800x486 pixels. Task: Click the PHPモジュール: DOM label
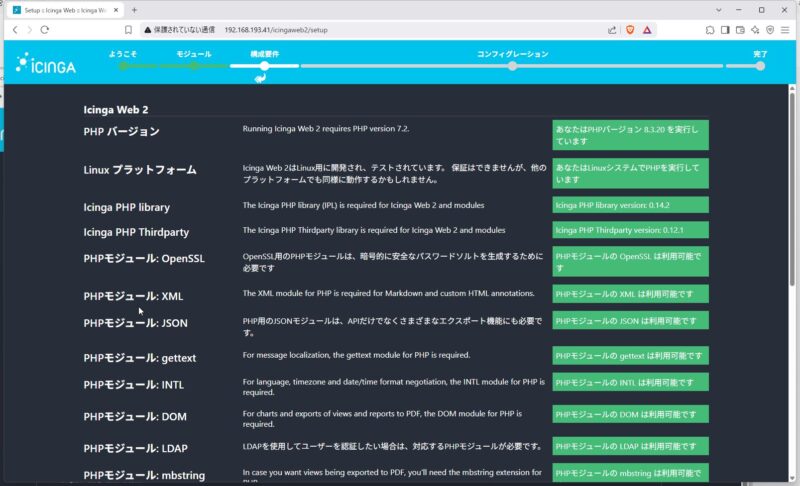pyautogui.click(x=135, y=417)
